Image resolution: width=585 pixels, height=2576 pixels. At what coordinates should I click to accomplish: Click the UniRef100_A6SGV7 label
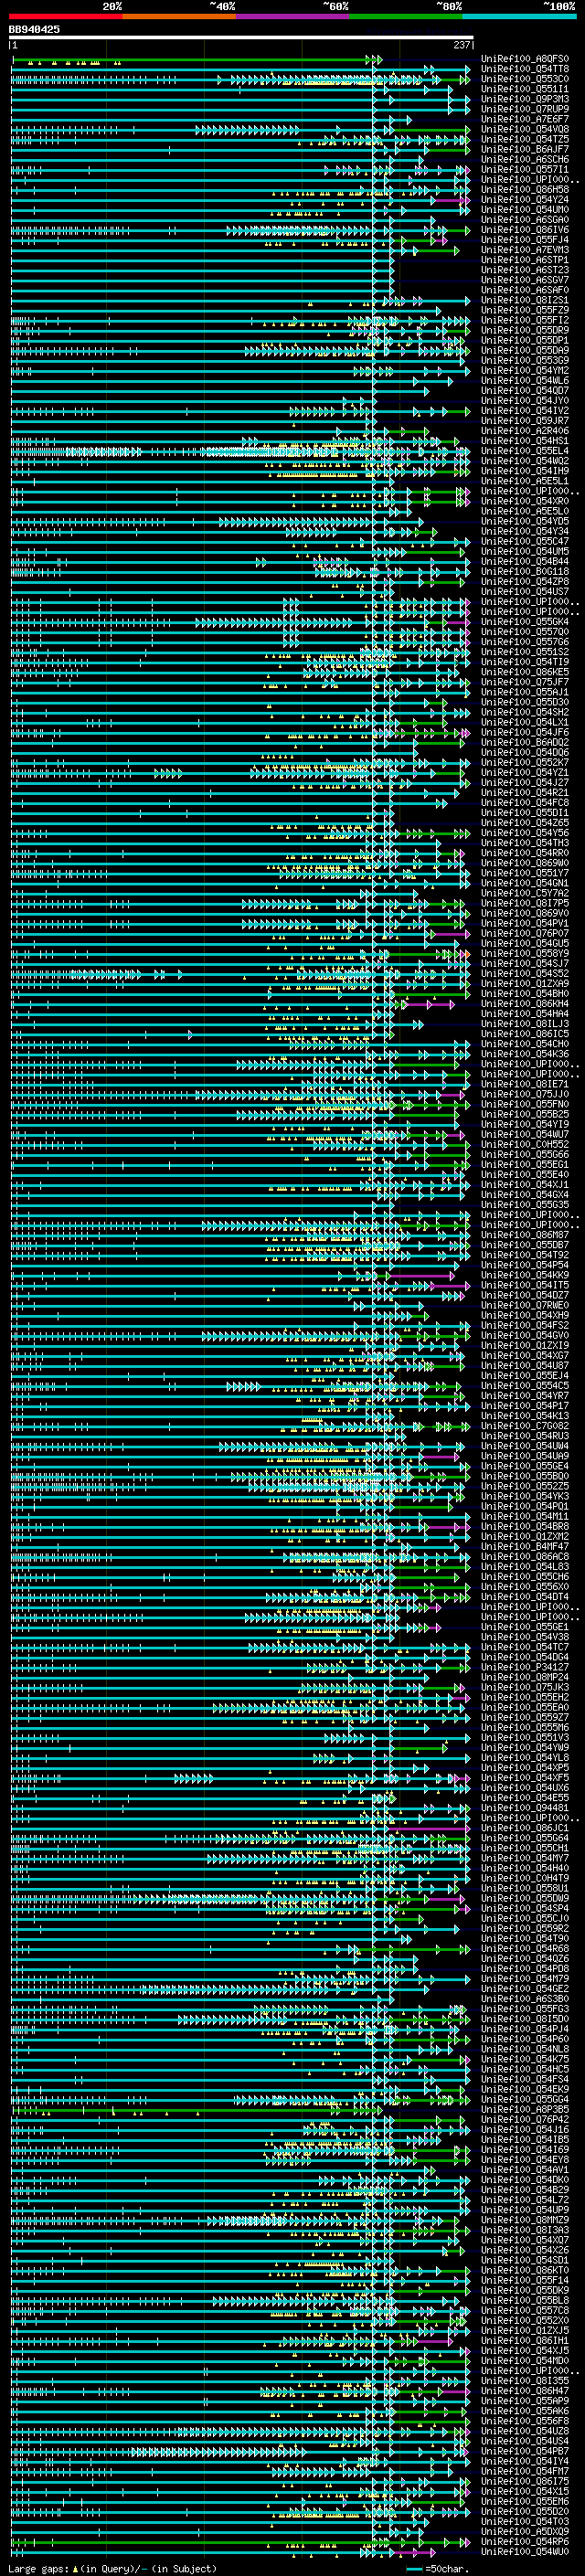click(524, 280)
